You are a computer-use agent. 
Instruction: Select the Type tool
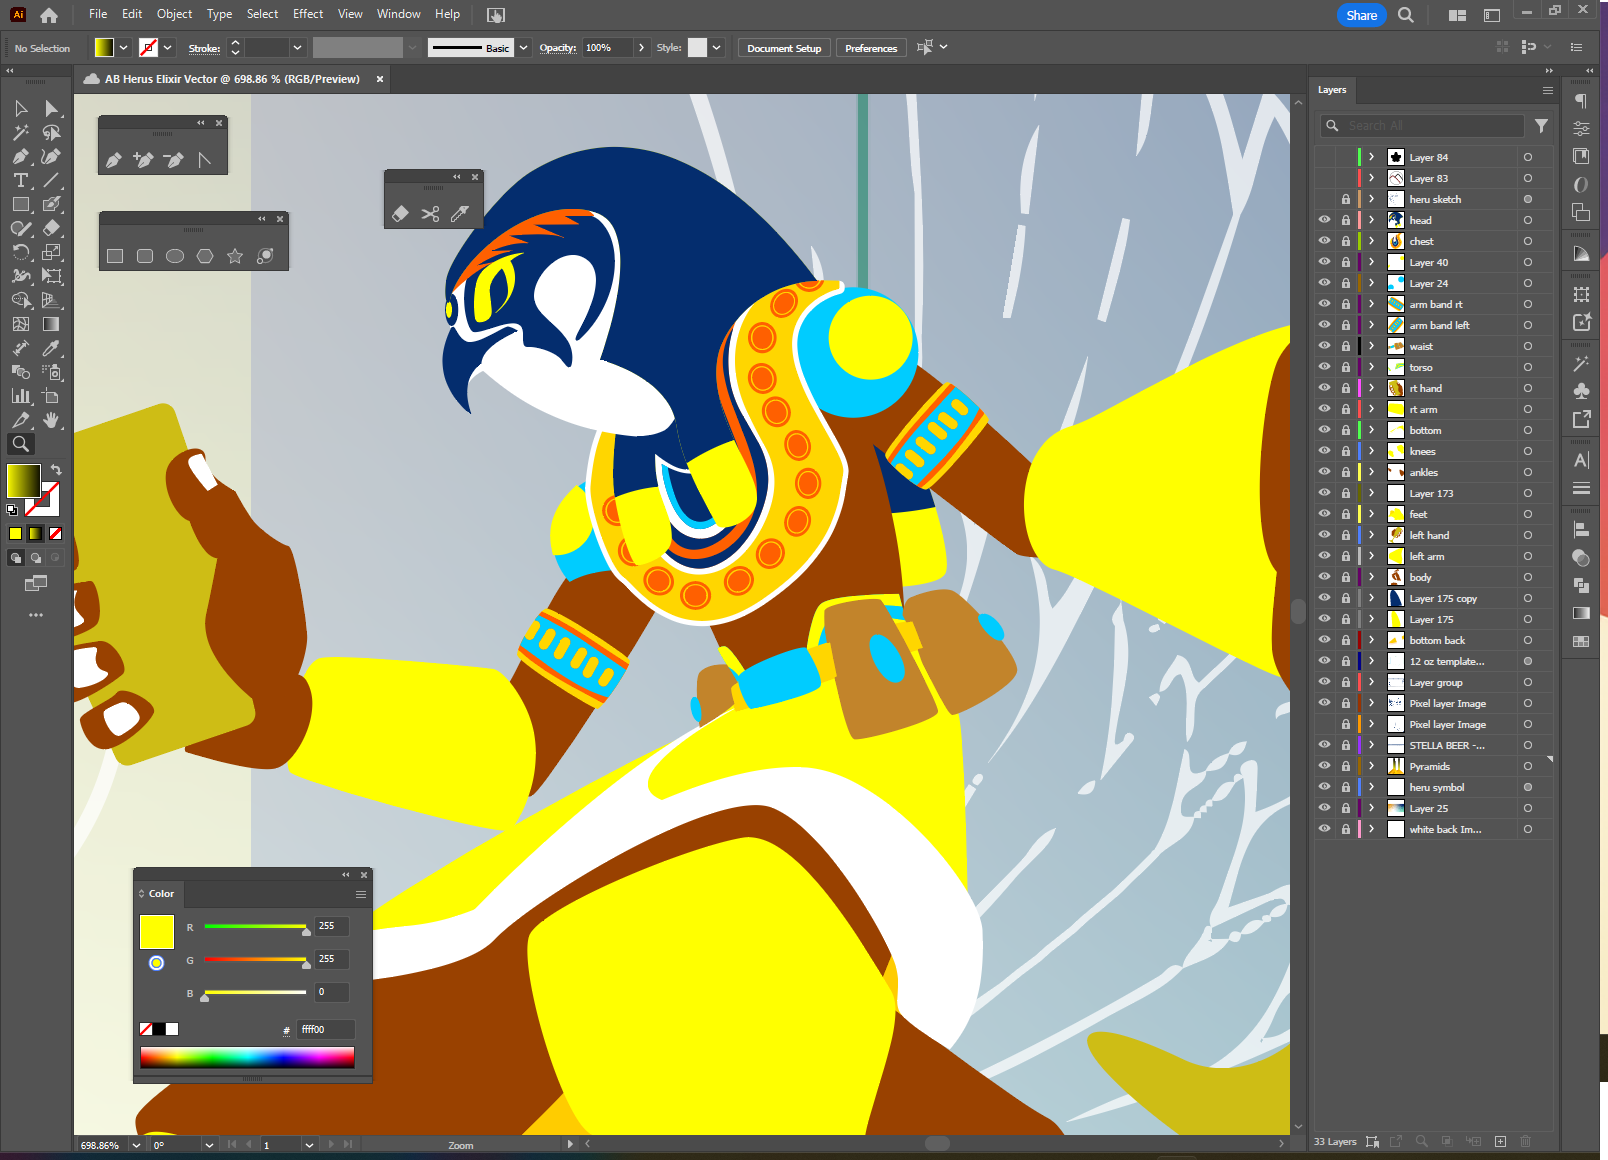point(21,180)
